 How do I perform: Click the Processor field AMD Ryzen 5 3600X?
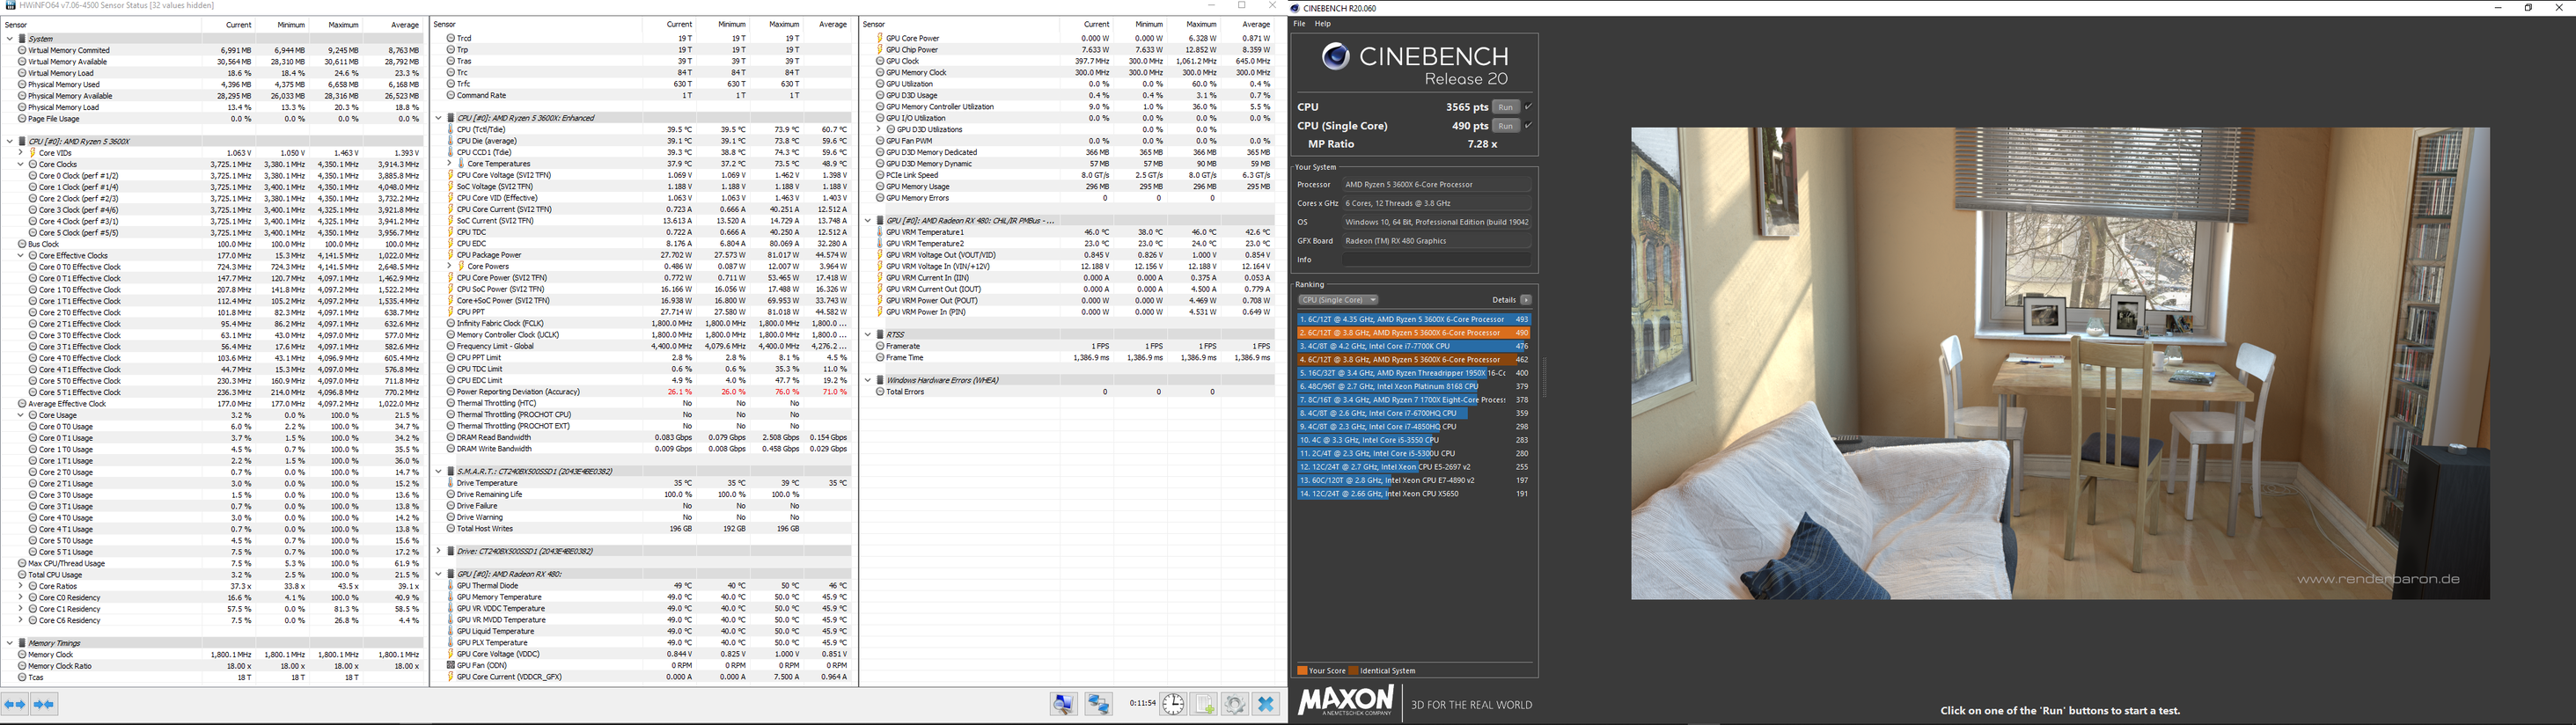[1436, 185]
